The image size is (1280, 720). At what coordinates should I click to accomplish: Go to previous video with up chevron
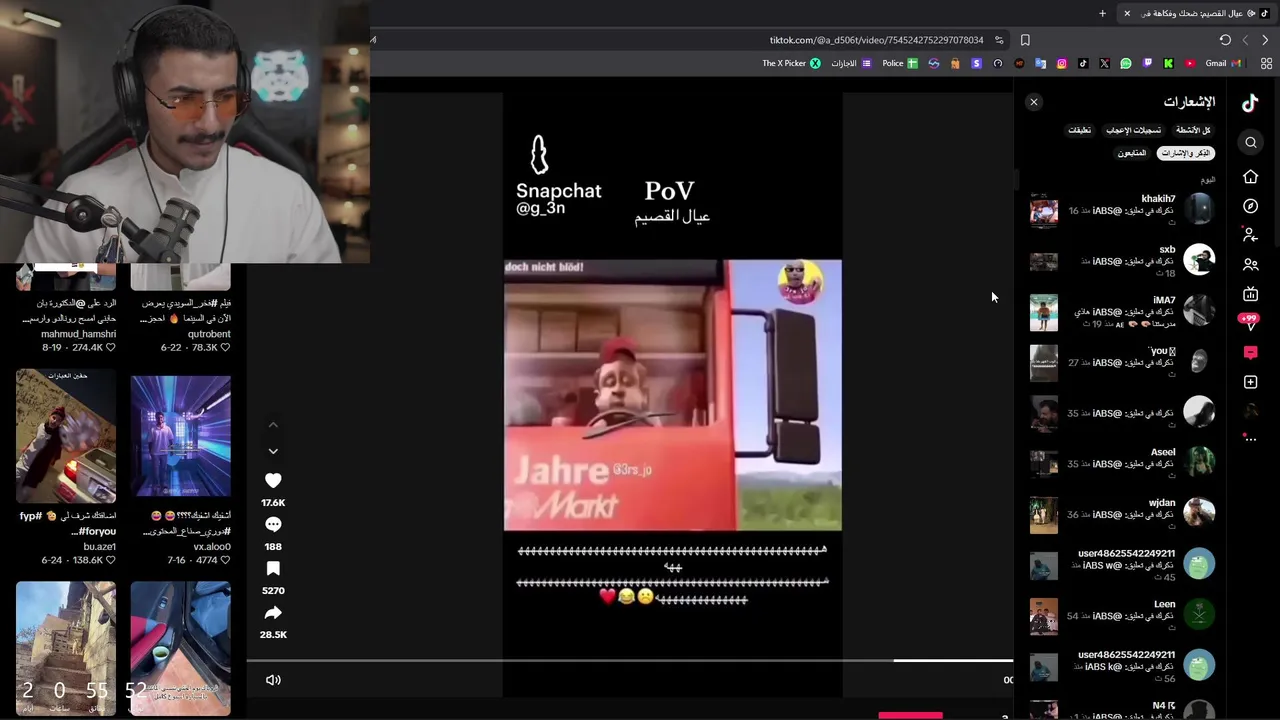(x=273, y=425)
